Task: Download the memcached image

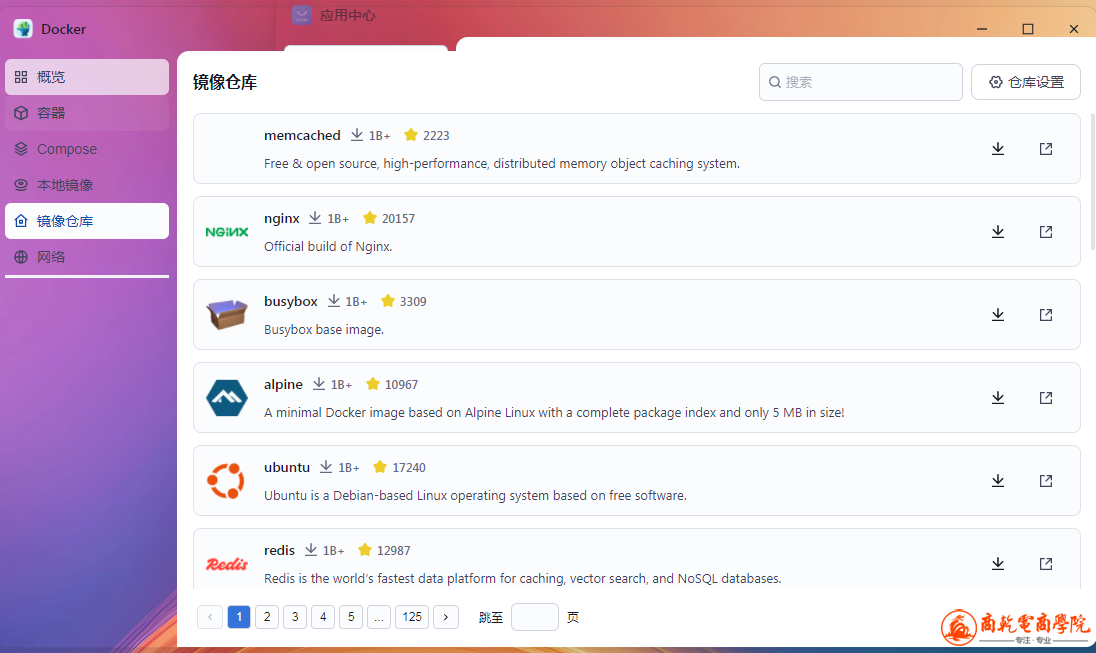Action: pos(997,149)
